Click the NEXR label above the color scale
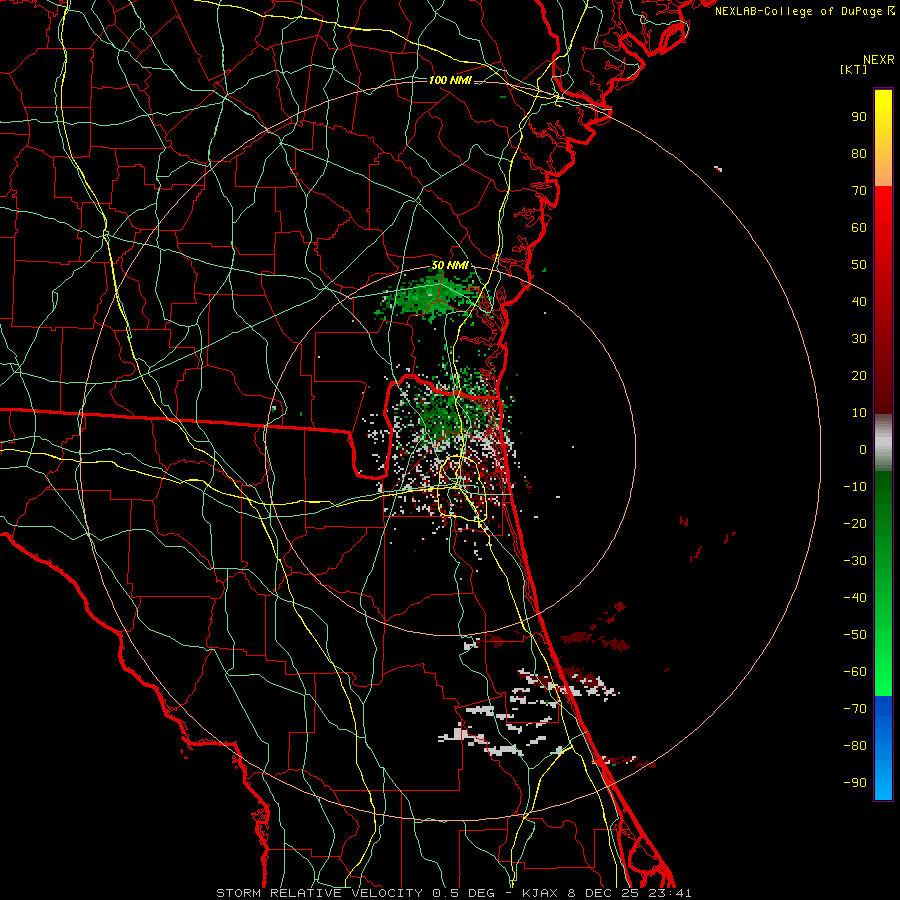Image resolution: width=900 pixels, height=900 pixels. pyautogui.click(x=879, y=60)
